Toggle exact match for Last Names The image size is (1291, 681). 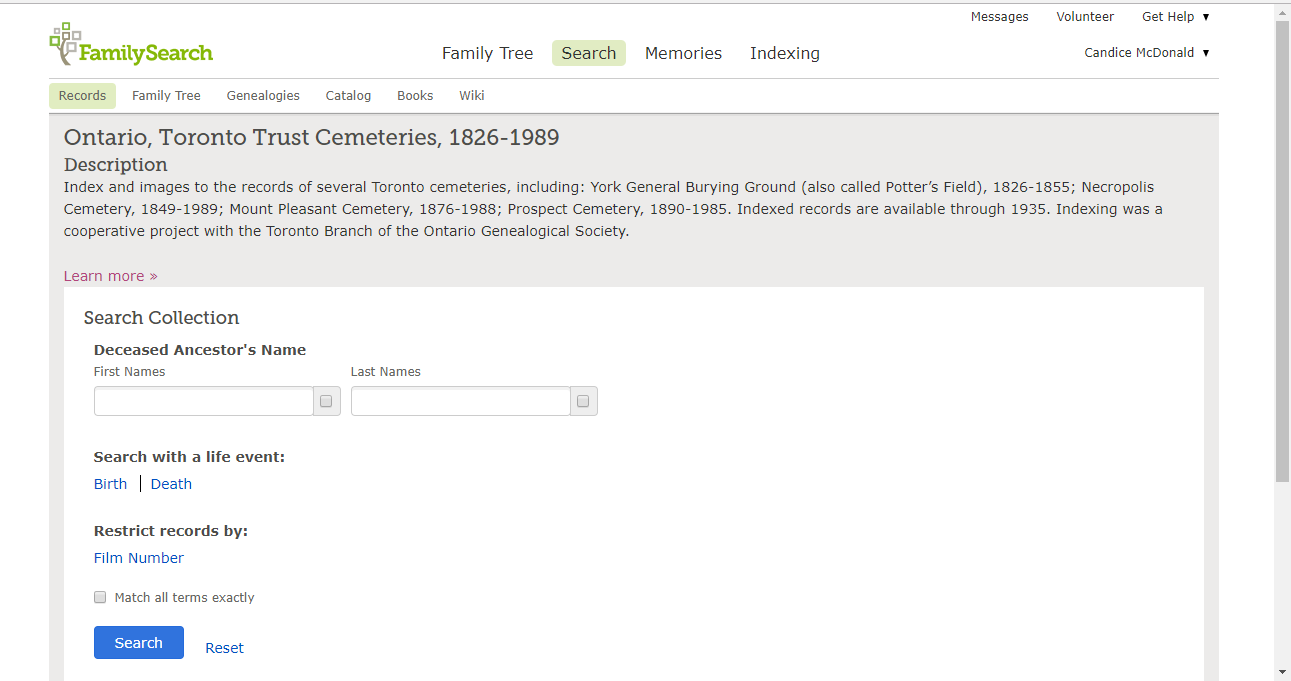click(583, 401)
